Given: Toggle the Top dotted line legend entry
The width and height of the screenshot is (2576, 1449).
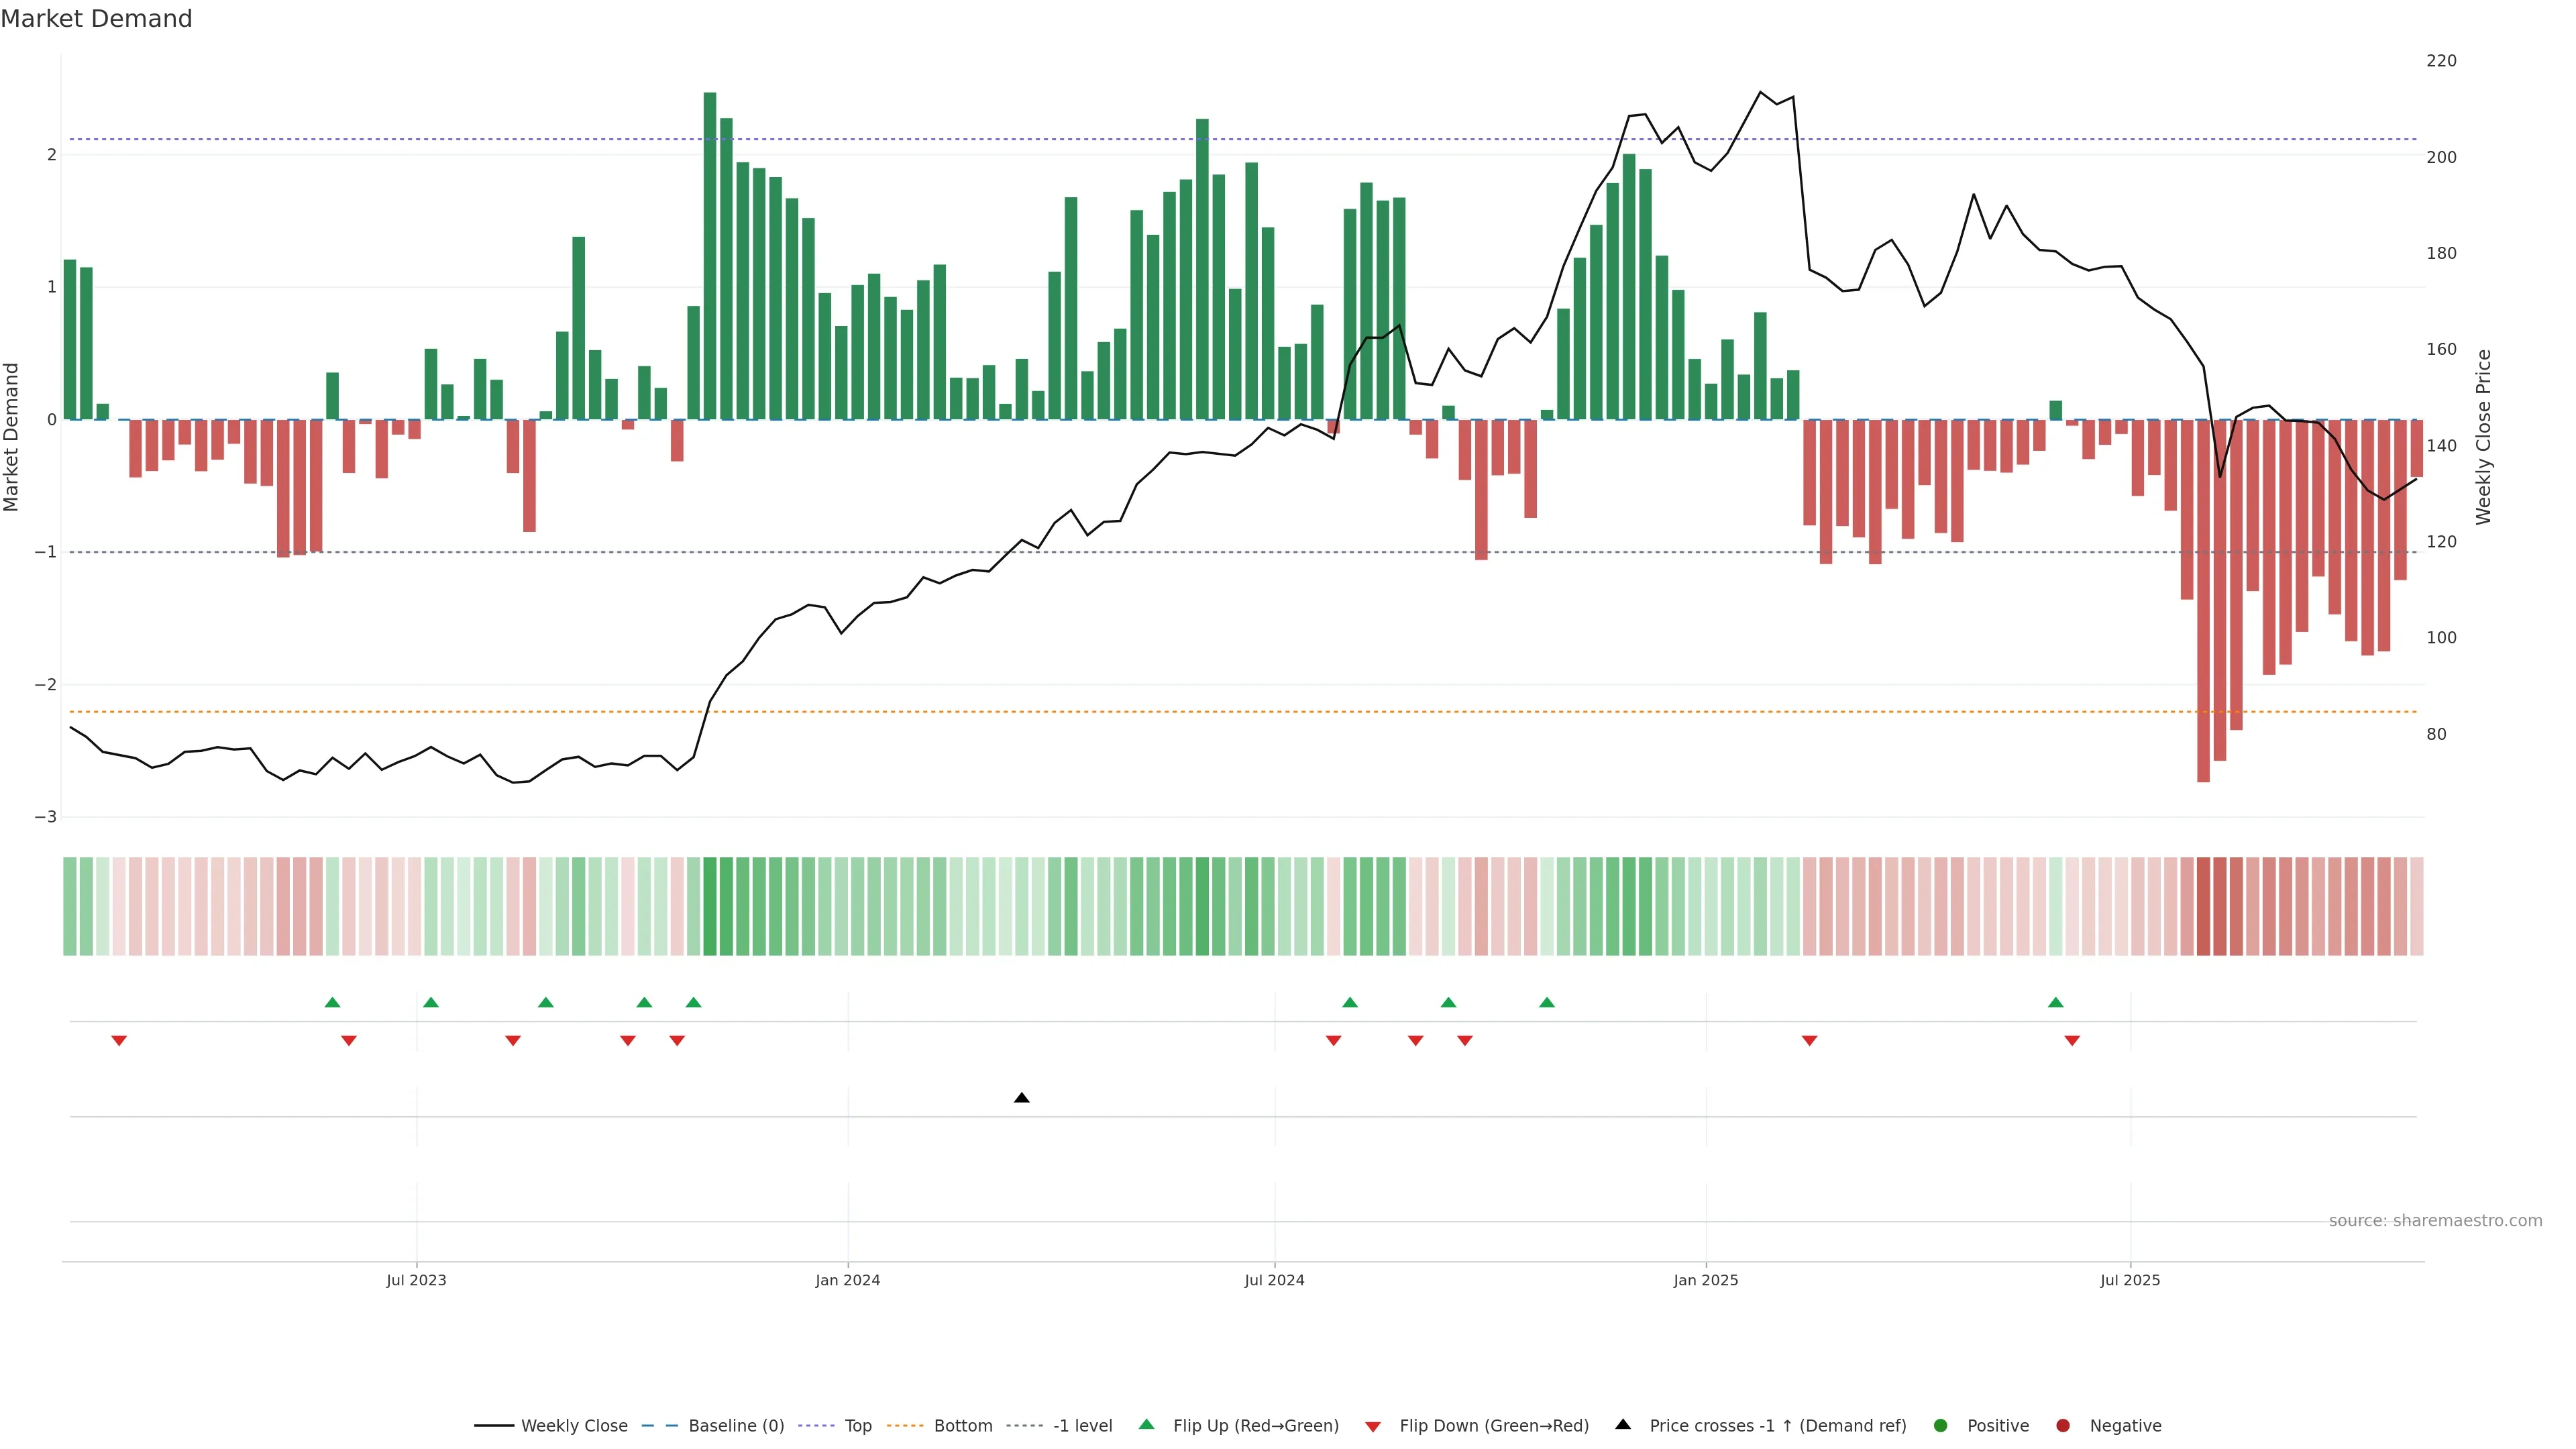Looking at the screenshot, I should (857, 1426).
